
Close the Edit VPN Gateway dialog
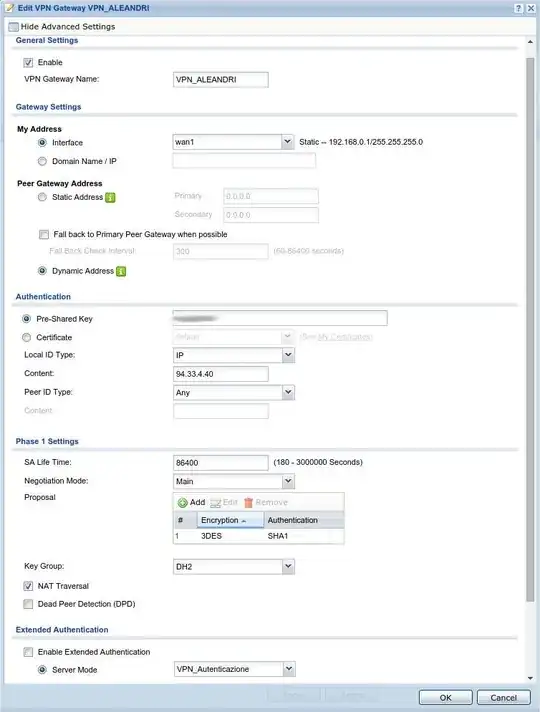click(x=530, y=8)
